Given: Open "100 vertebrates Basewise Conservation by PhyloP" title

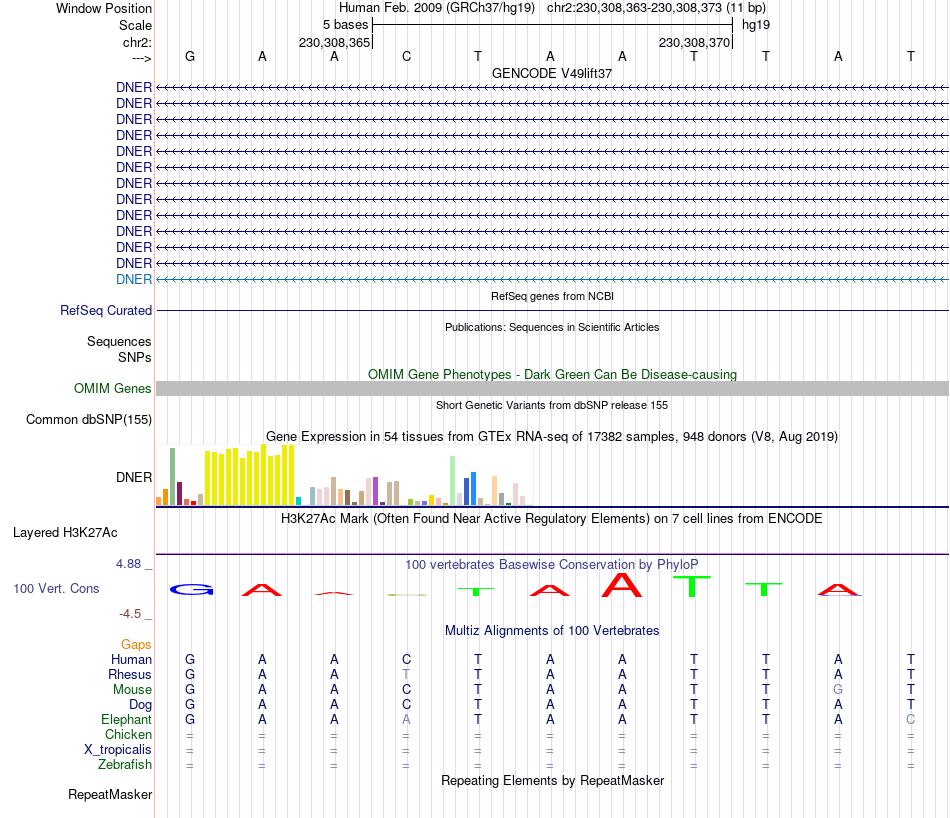Looking at the screenshot, I should (x=552, y=565).
